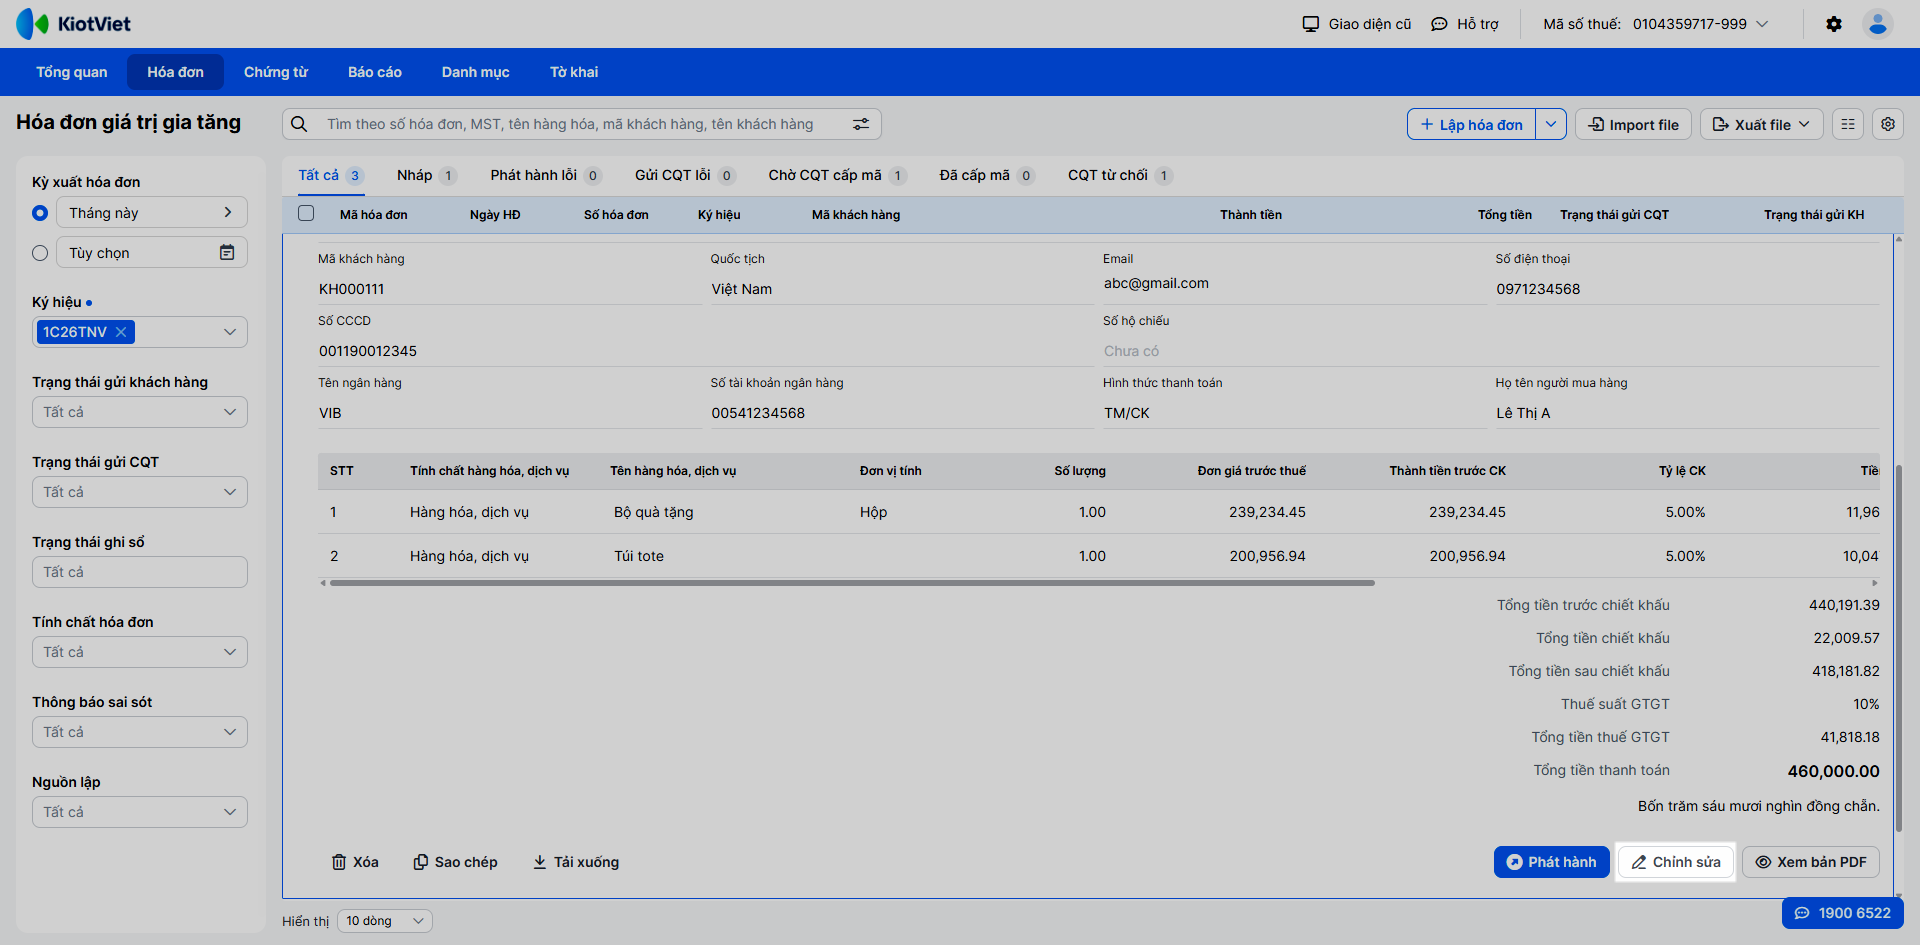Switch to the Gửi CQT lỗi tab

[685, 175]
